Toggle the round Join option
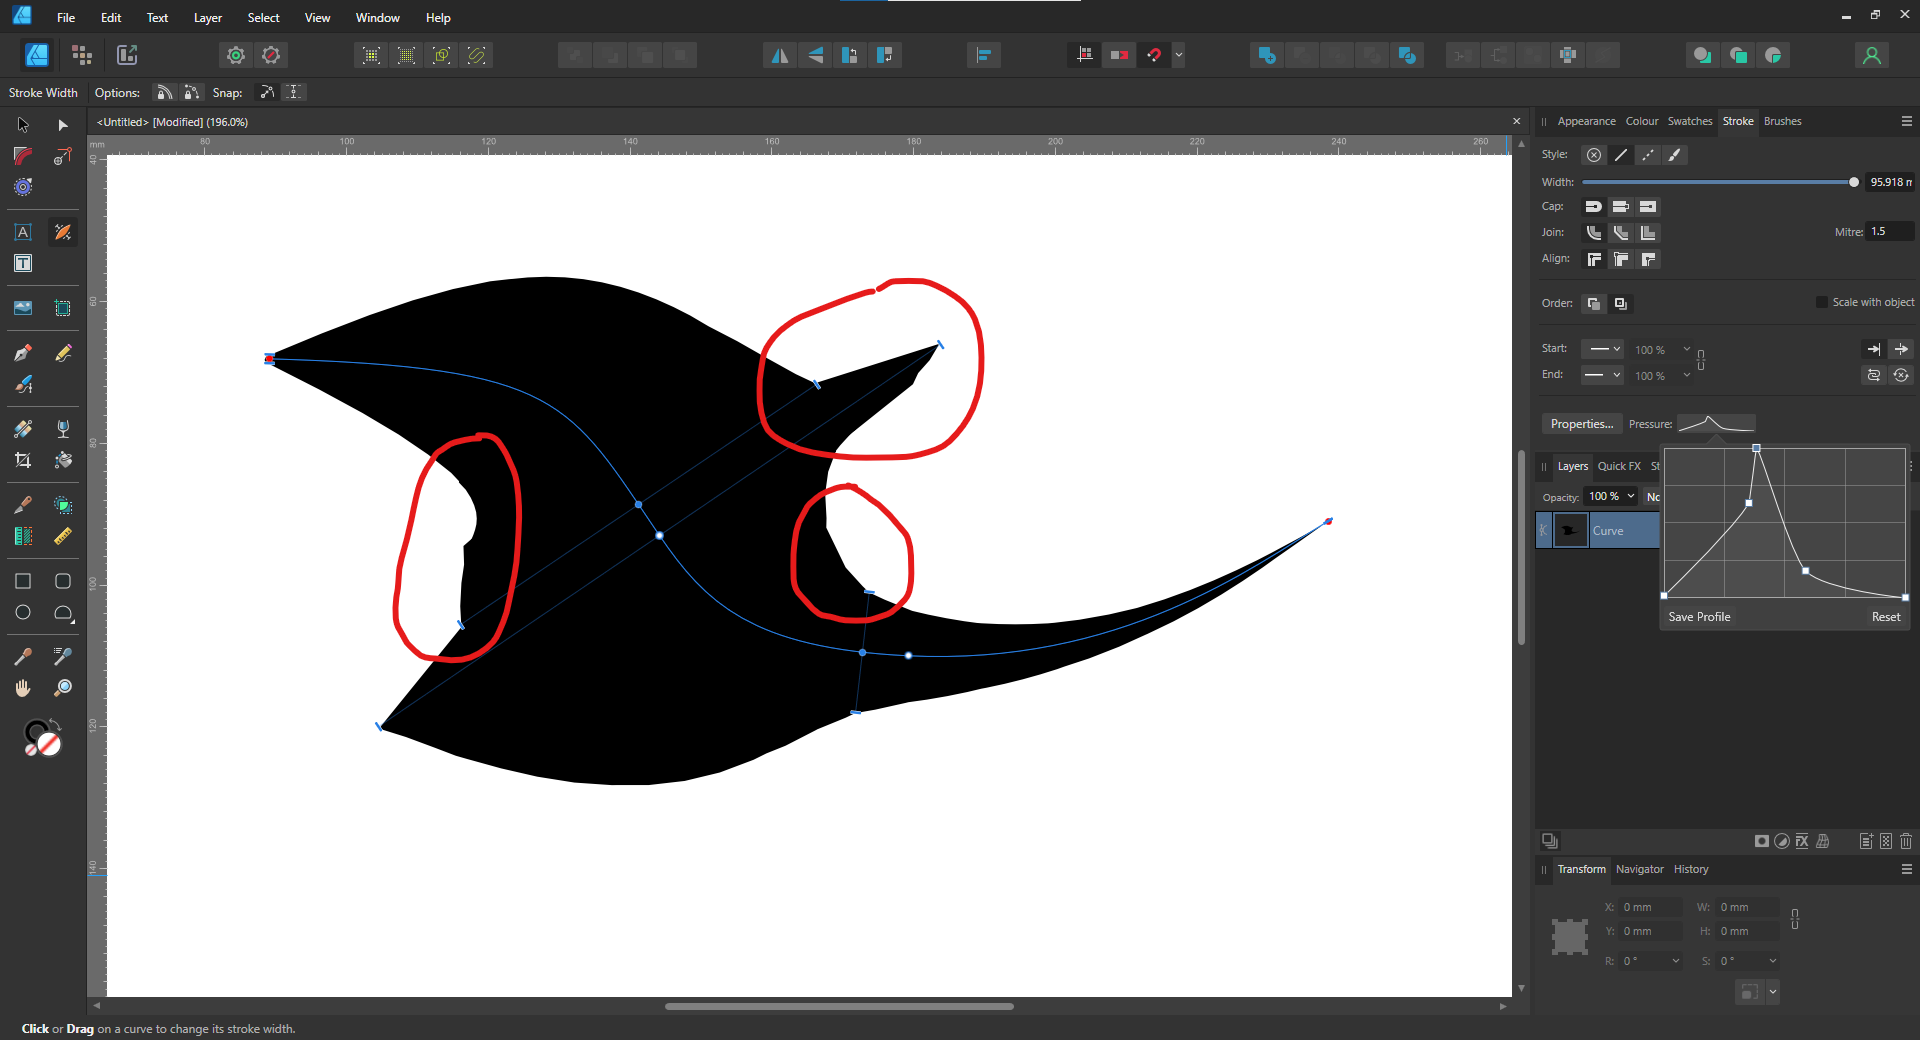The height and width of the screenshot is (1040, 1920). coord(1594,233)
